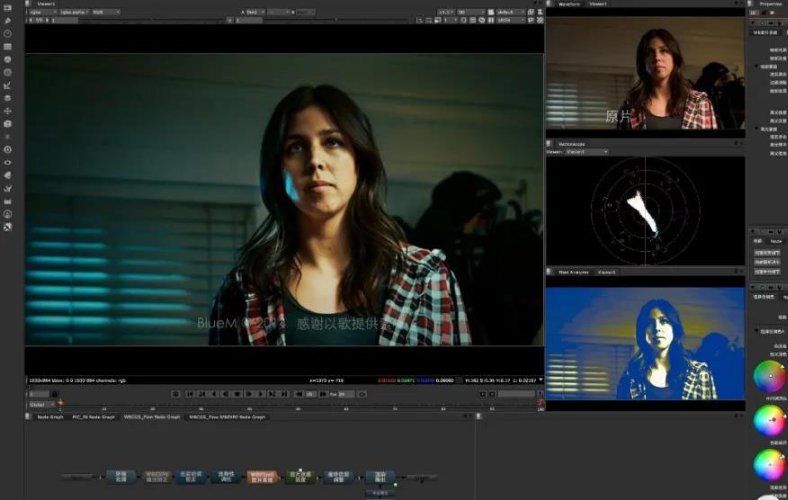Screen dimensions: 788x500
Task: Open the ToolSets wrench icon
Action: pyautogui.click(x=8, y=188)
